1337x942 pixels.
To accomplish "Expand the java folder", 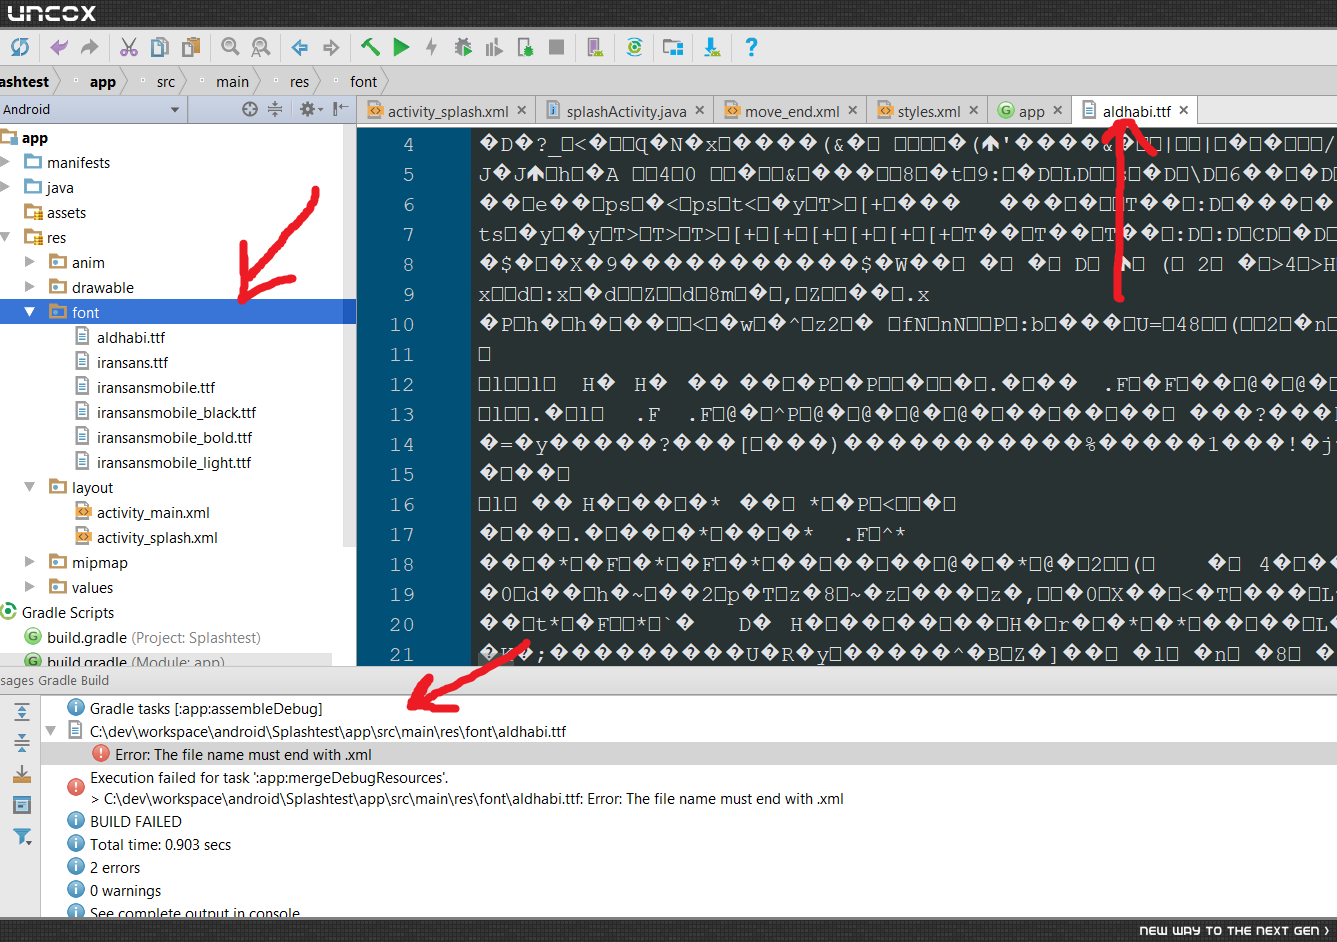I will point(6,187).
